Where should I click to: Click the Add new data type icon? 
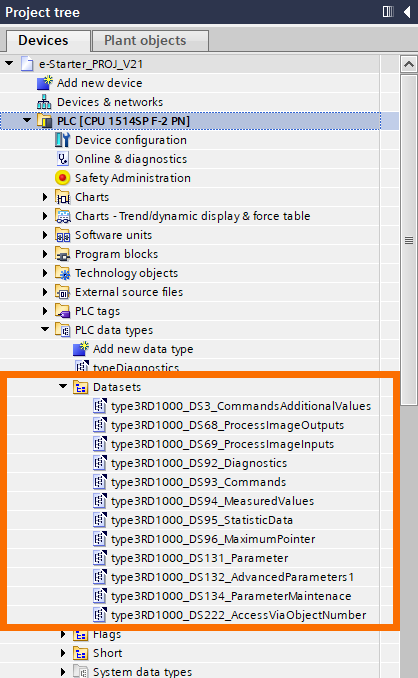[x=81, y=349]
